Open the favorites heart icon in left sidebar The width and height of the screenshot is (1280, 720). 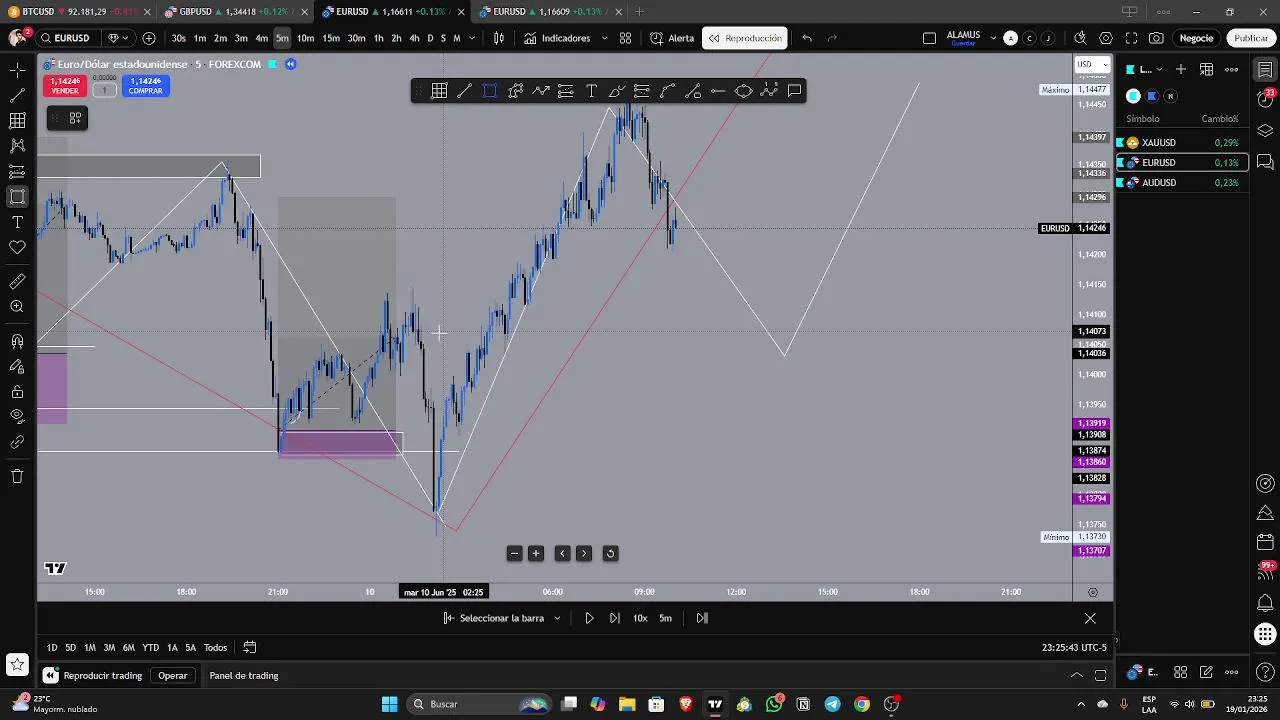[17, 247]
